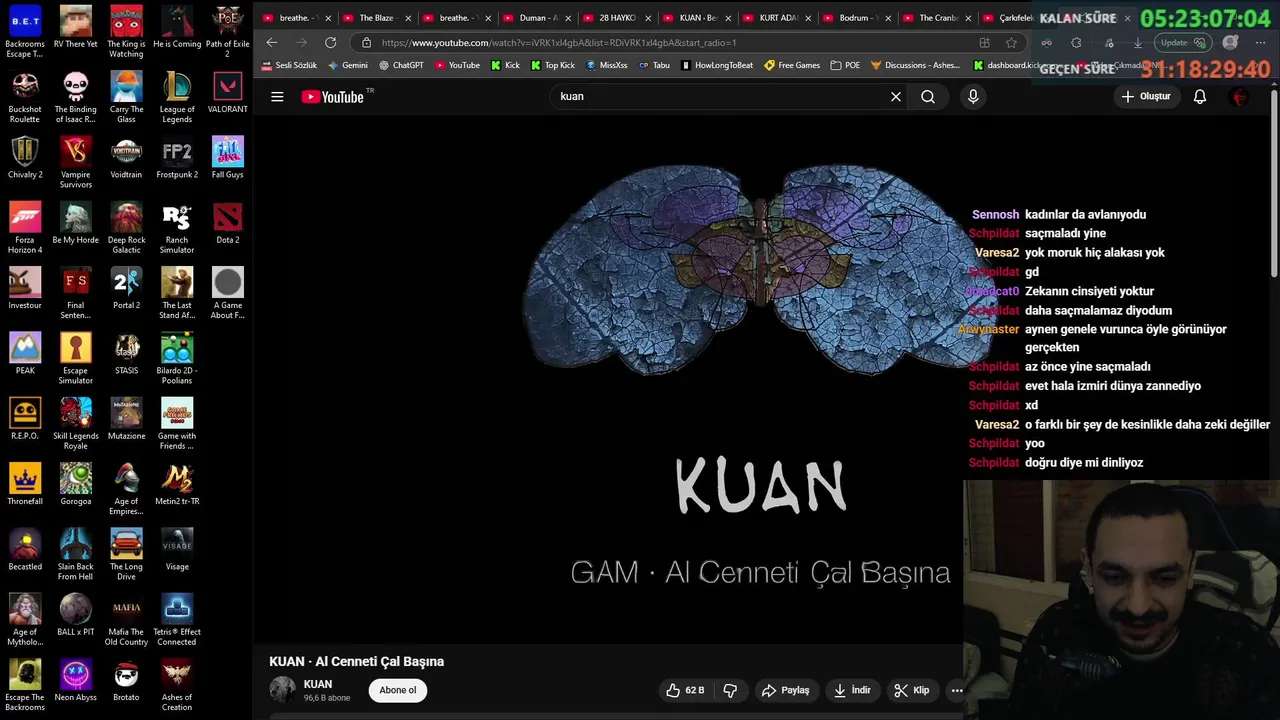This screenshot has height=720, width=1280.
Task: Open Gemini bookmark
Action: 348,65
